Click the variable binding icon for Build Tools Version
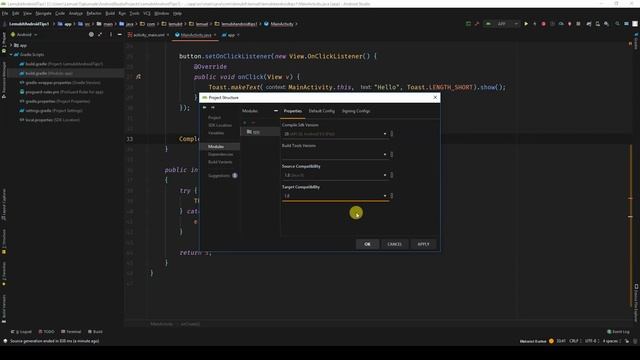Screen dimensions: 640x360 pyautogui.click(x=392, y=154)
